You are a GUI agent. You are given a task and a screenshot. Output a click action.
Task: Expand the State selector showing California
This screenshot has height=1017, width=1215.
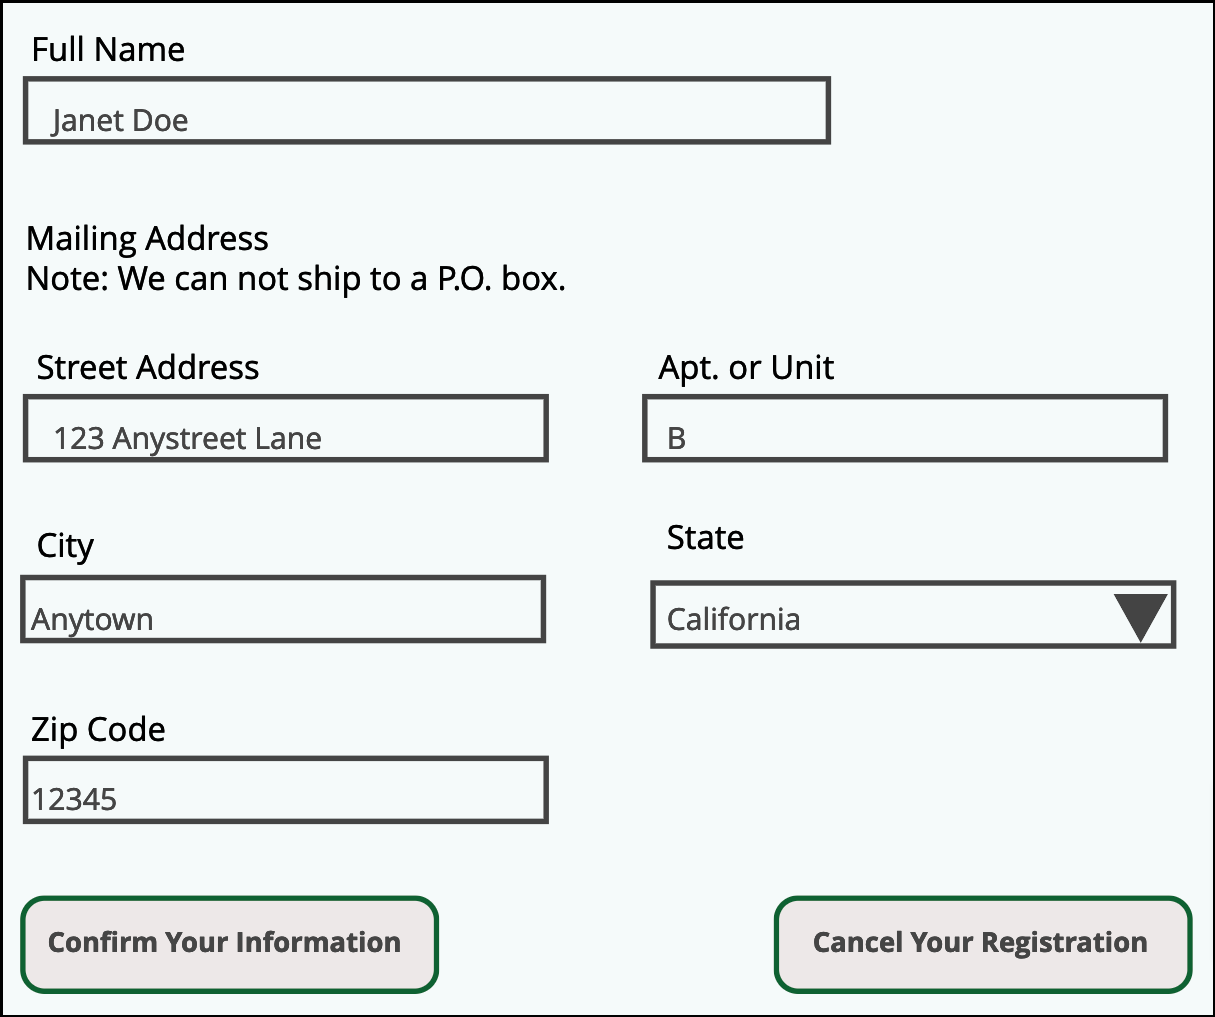point(912,616)
